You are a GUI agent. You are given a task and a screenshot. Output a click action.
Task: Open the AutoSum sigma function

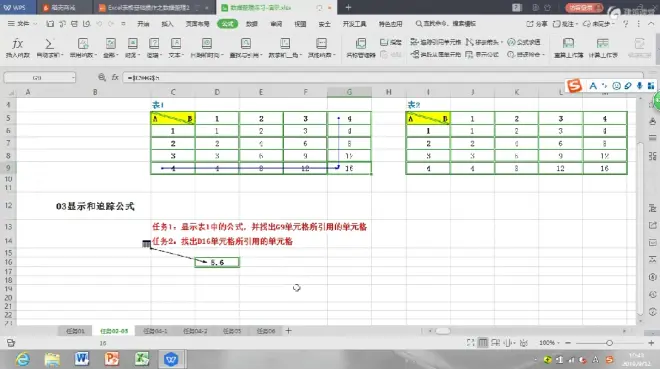[x=49, y=47]
